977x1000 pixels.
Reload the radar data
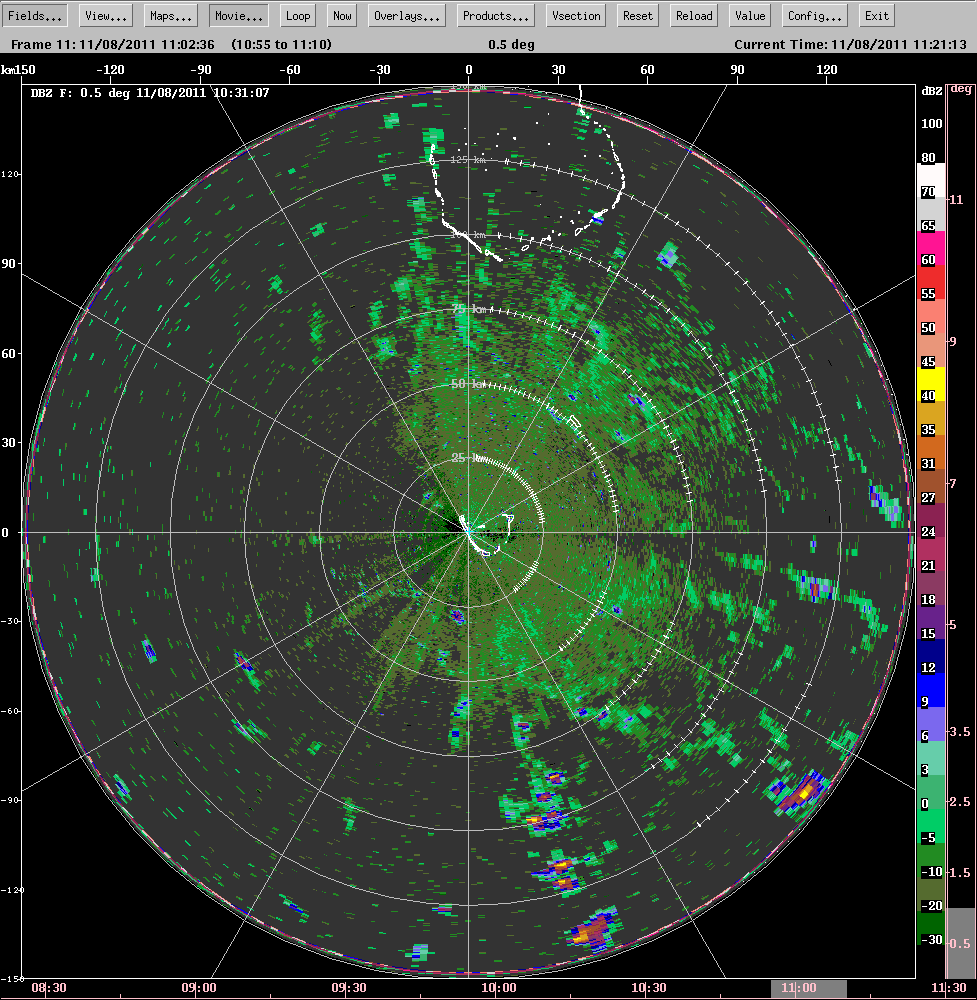click(x=694, y=16)
